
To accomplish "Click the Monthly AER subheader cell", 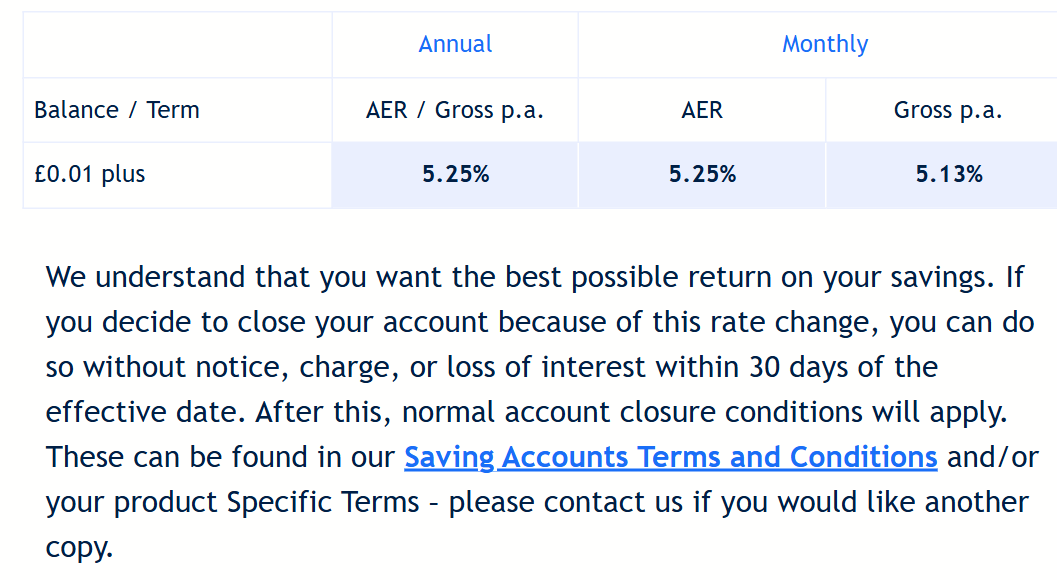I will (x=702, y=110).
